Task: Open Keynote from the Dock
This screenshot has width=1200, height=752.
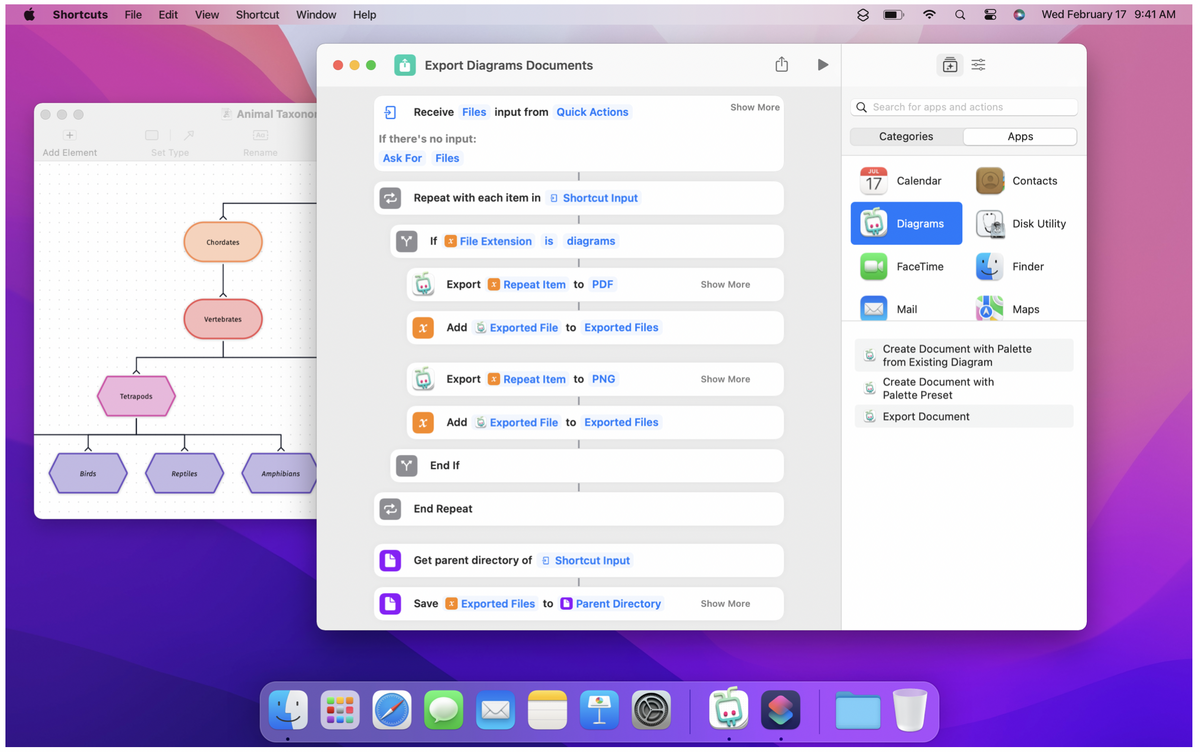Action: [x=600, y=711]
